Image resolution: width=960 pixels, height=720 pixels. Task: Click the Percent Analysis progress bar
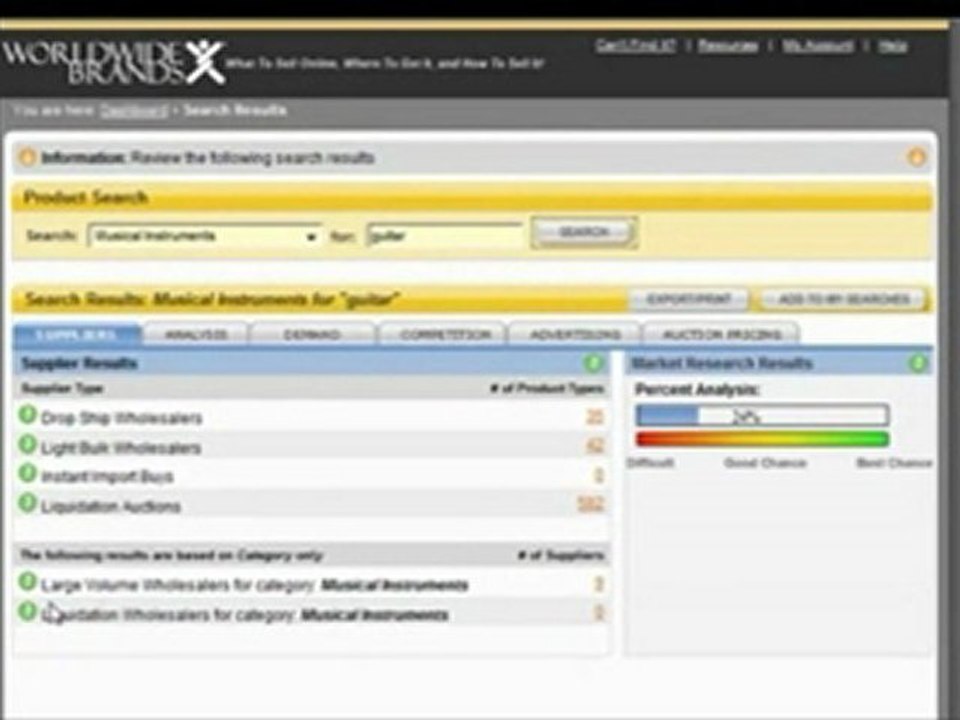(762, 415)
